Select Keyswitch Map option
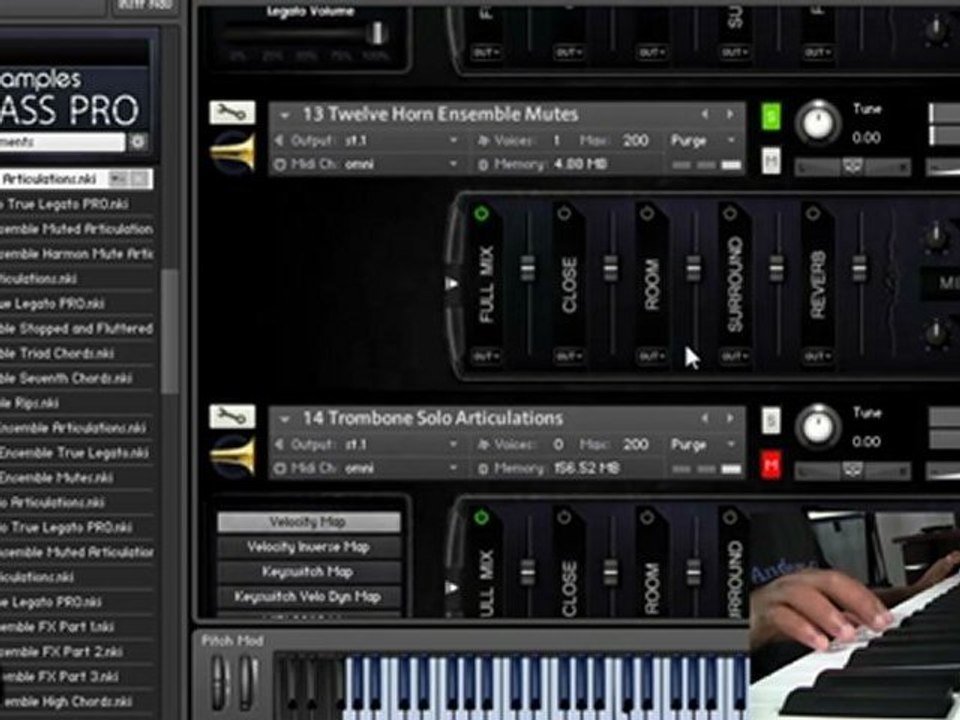 [x=309, y=572]
